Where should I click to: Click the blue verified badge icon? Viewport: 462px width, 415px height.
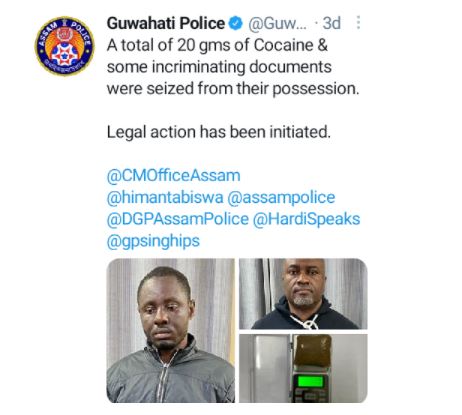coord(236,24)
